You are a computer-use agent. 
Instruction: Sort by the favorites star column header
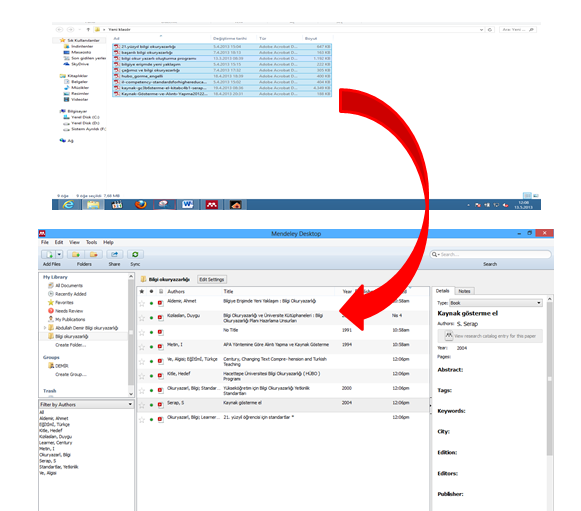click(142, 292)
